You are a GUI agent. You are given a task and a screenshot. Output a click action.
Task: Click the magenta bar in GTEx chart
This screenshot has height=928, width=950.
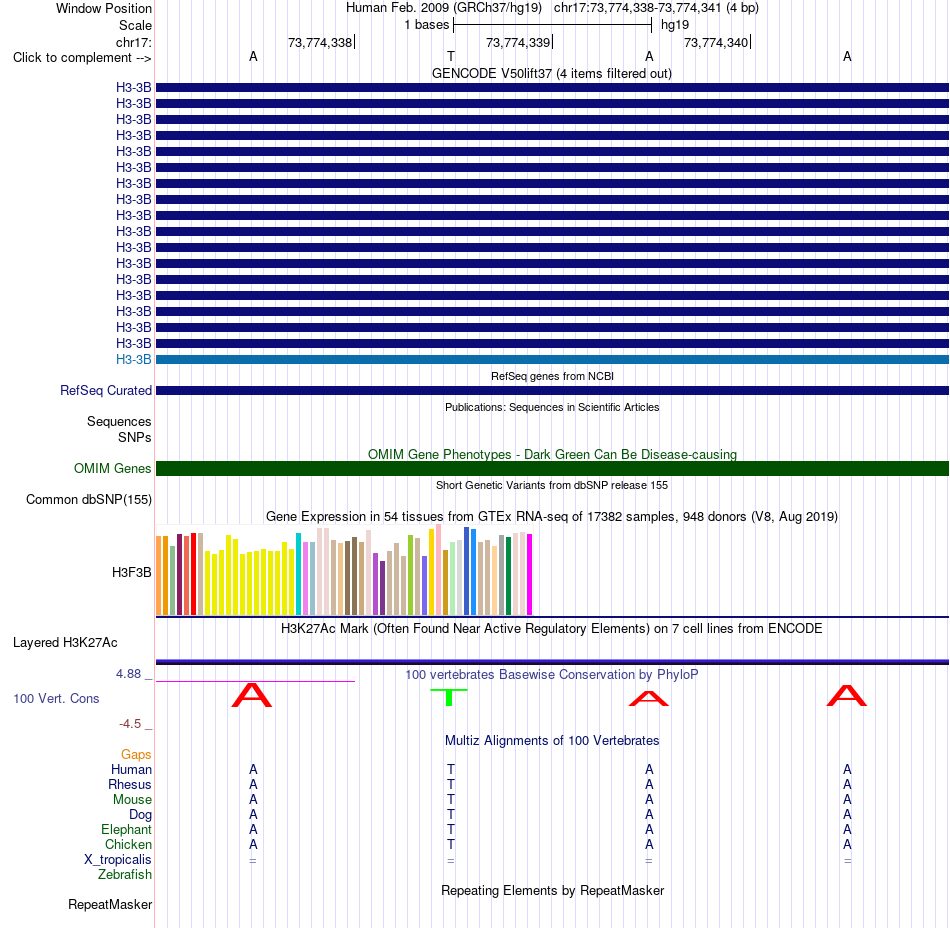point(530,574)
